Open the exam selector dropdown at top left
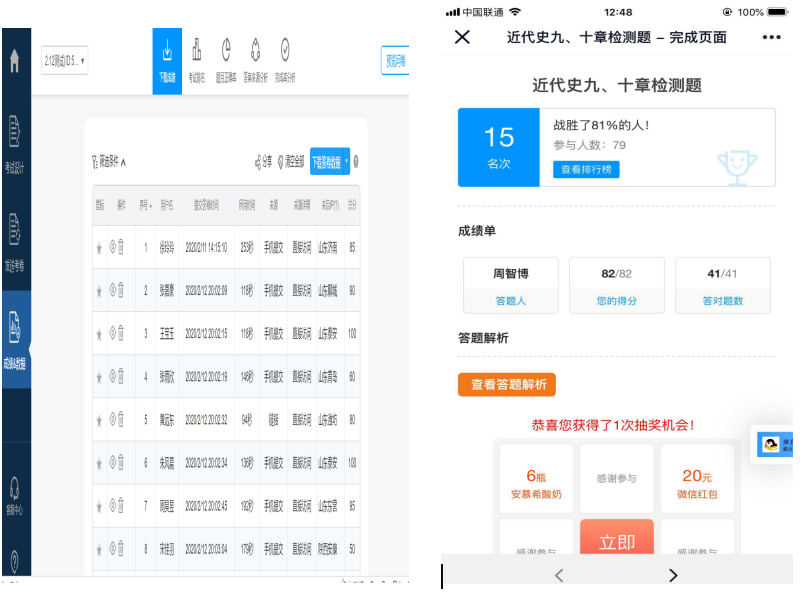The image size is (805, 610). coord(64,62)
